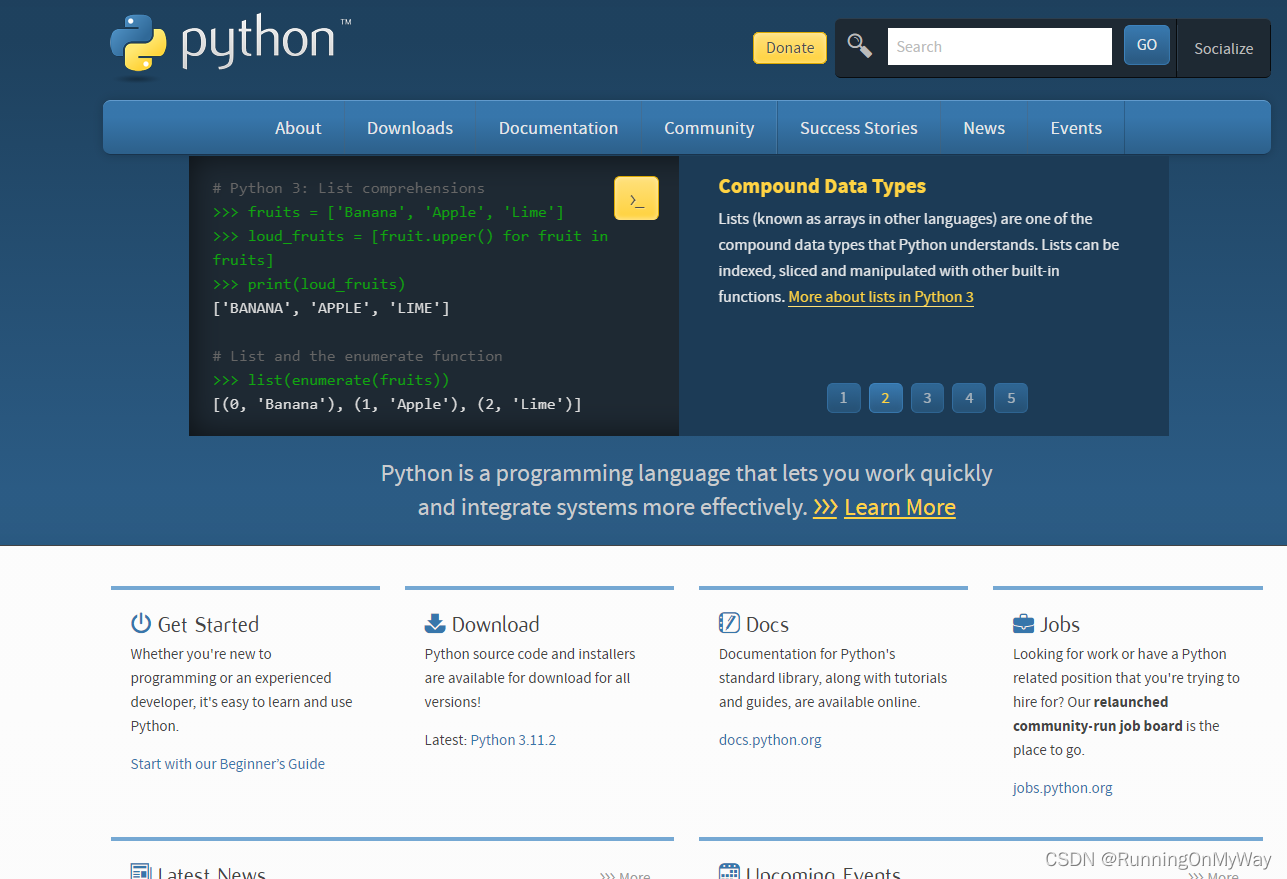Click the Docs heading

coord(768,624)
